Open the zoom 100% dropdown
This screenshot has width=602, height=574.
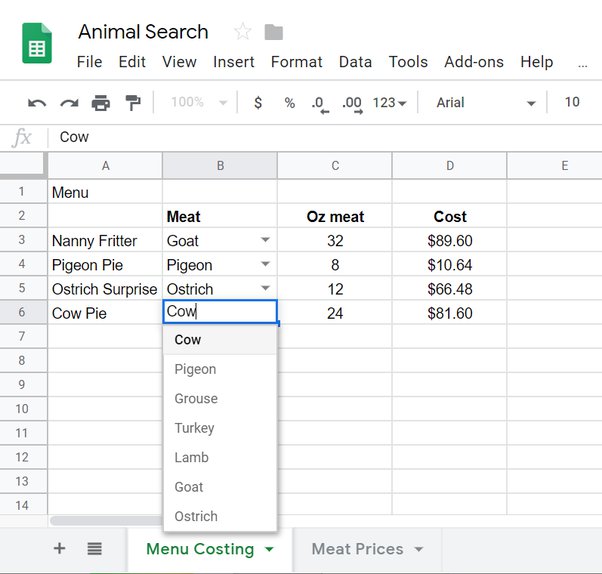point(199,102)
